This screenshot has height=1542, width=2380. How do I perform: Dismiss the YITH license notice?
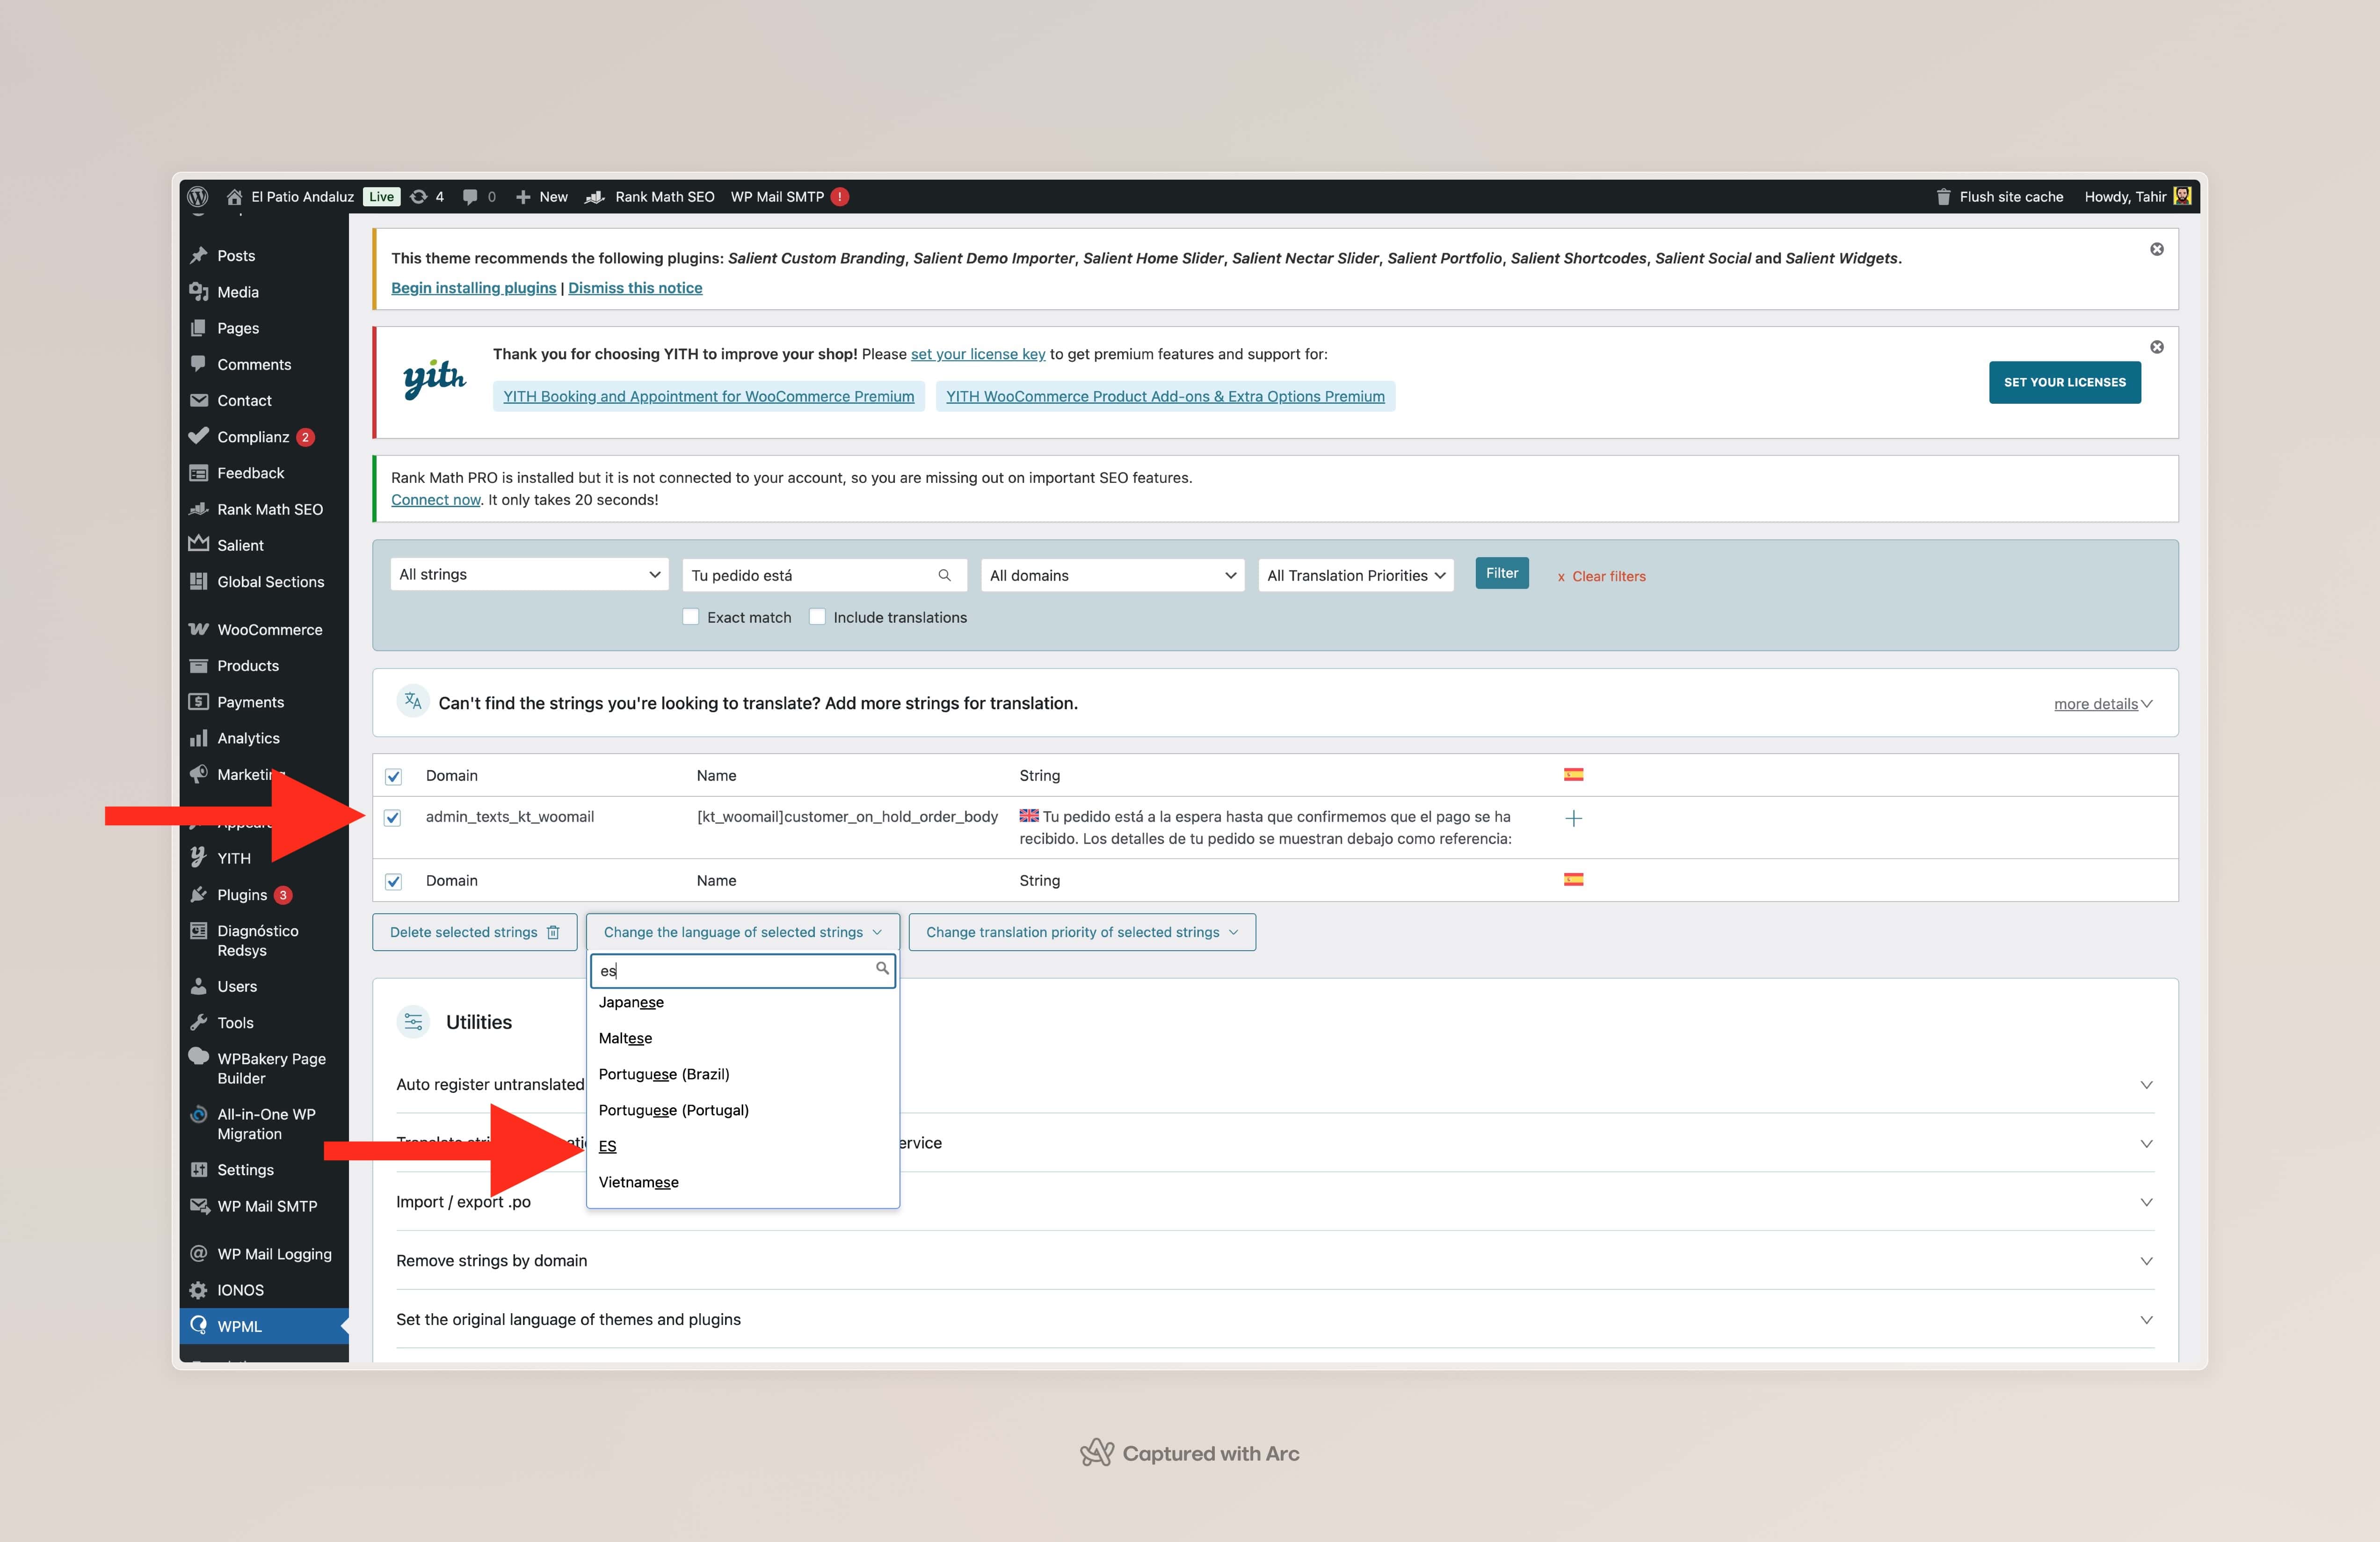click(2157, 347)
